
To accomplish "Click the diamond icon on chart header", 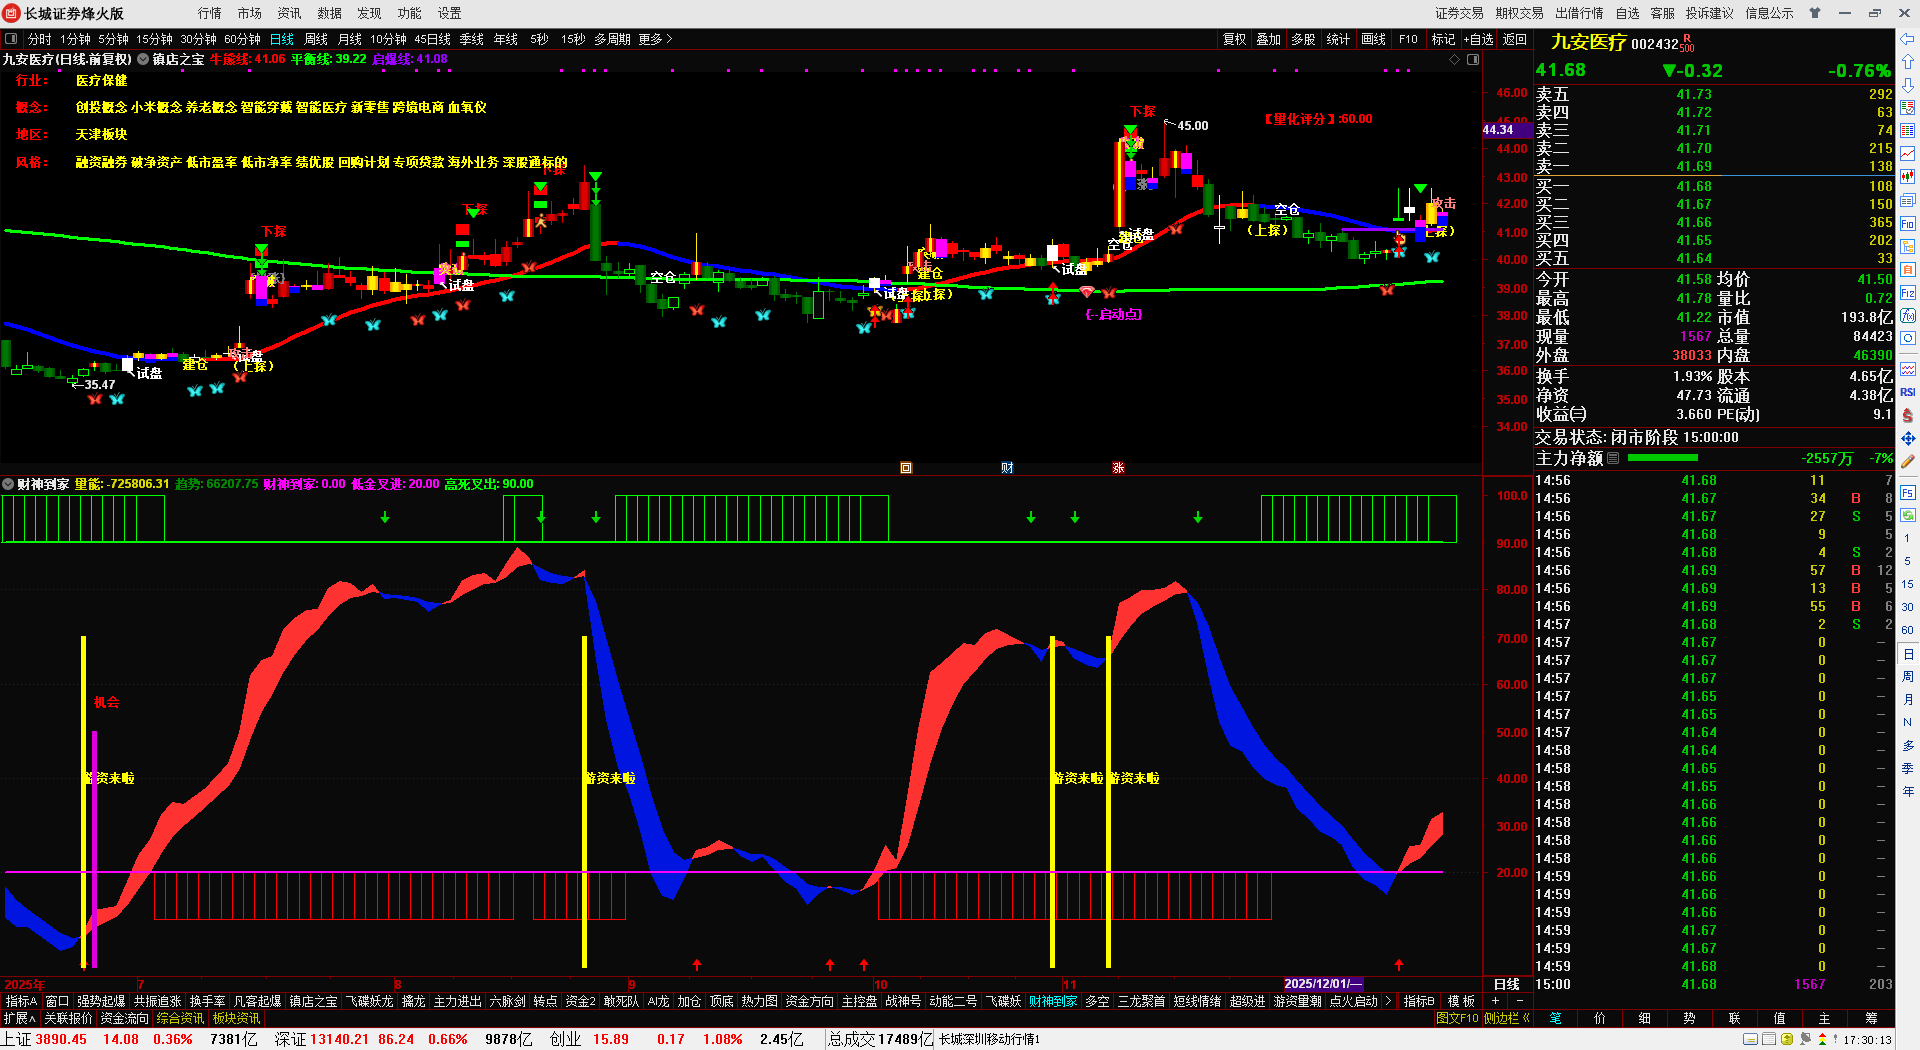I will click(1455, 60).
